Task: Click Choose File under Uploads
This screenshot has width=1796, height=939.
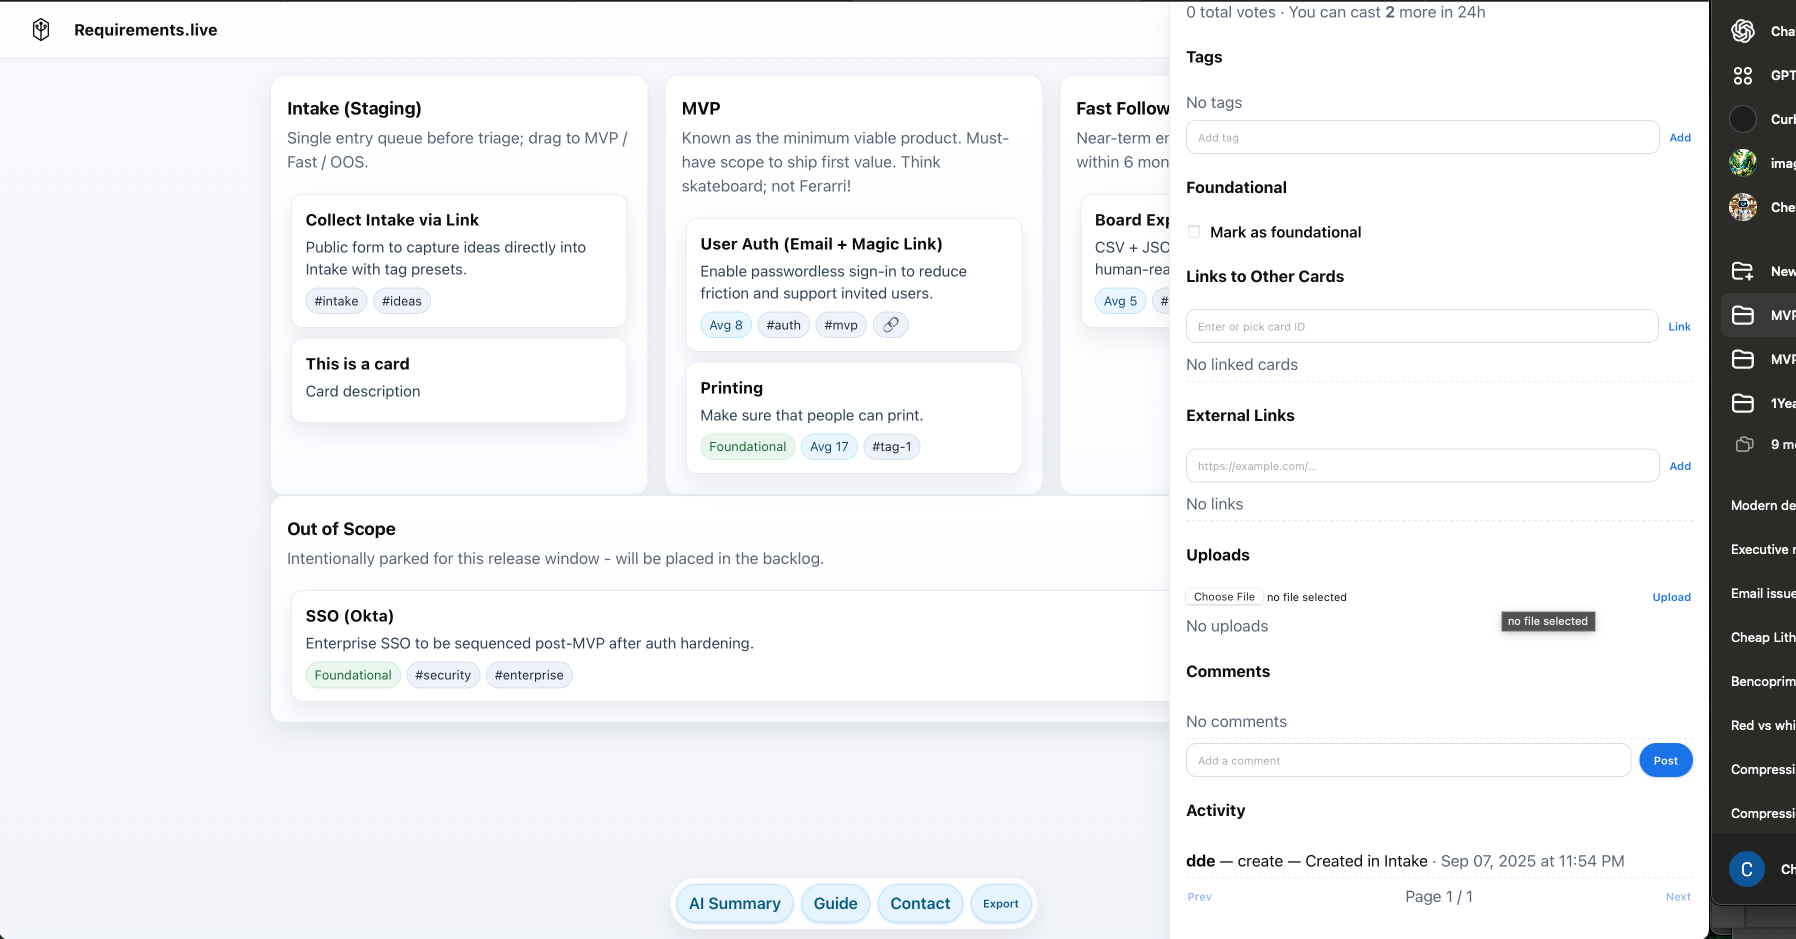Action: tap(1224, 597)
